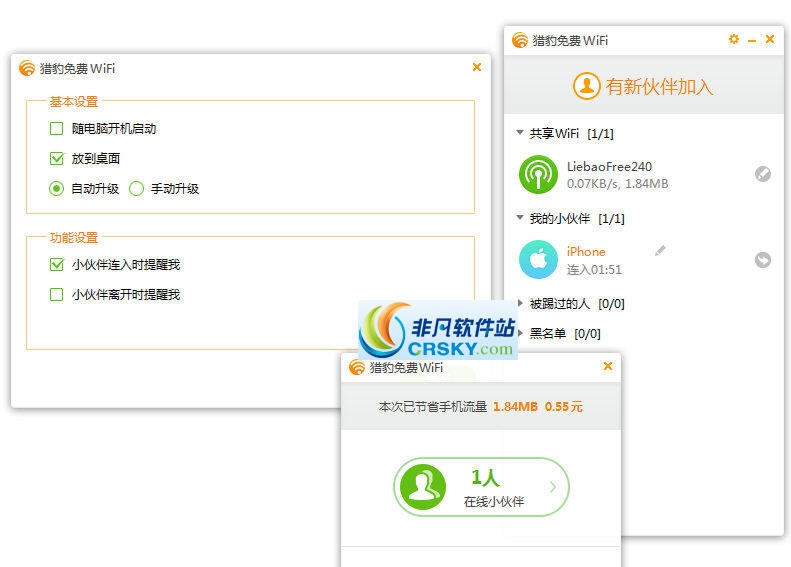Click the logo in popup window title
Viewport: 791px width, 567px height.
[357, 367]
